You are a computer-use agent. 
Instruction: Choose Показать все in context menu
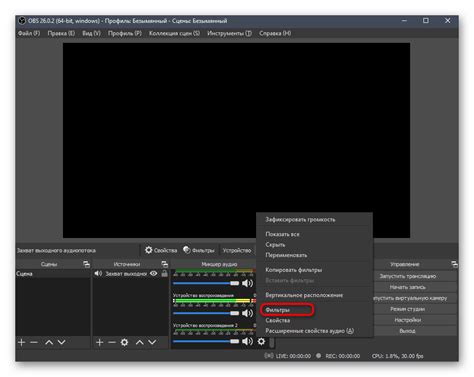click(314, 234)
